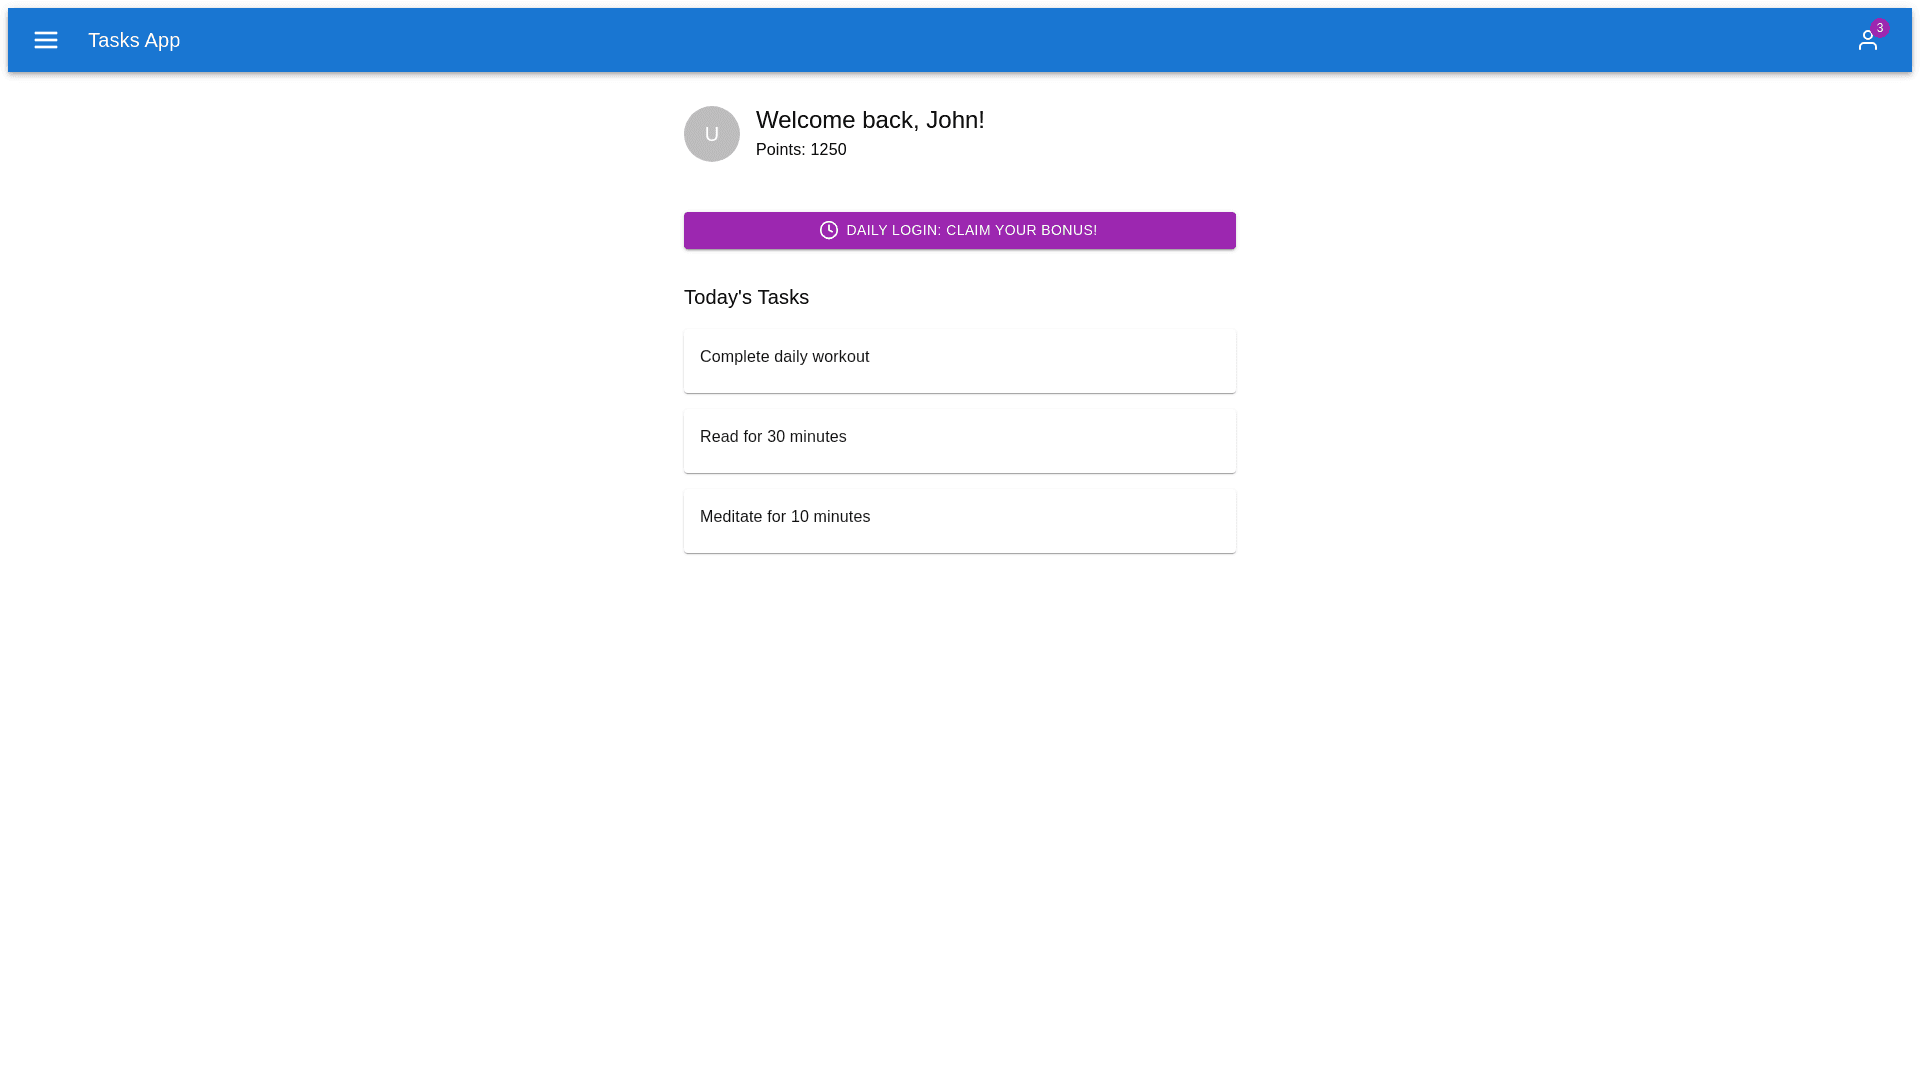Click the word Meditate in third task
Screen dimensions: 1920x1080
731,517
